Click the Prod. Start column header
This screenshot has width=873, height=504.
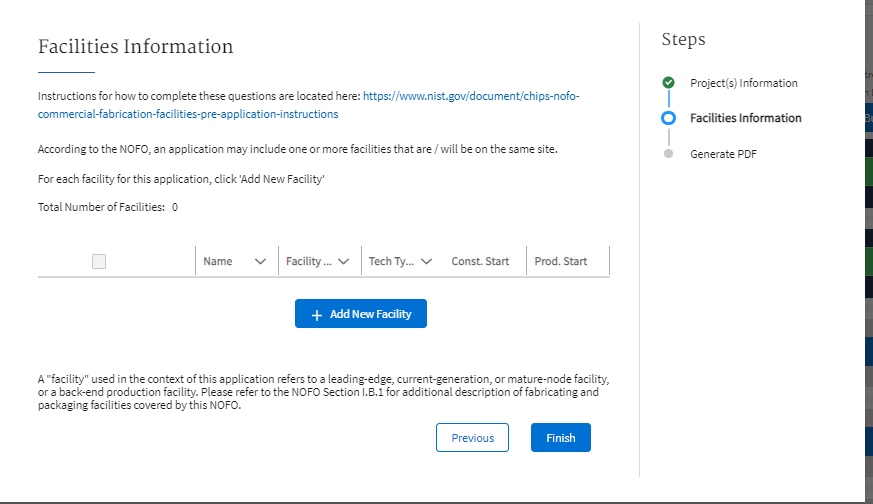click(561, 261)
